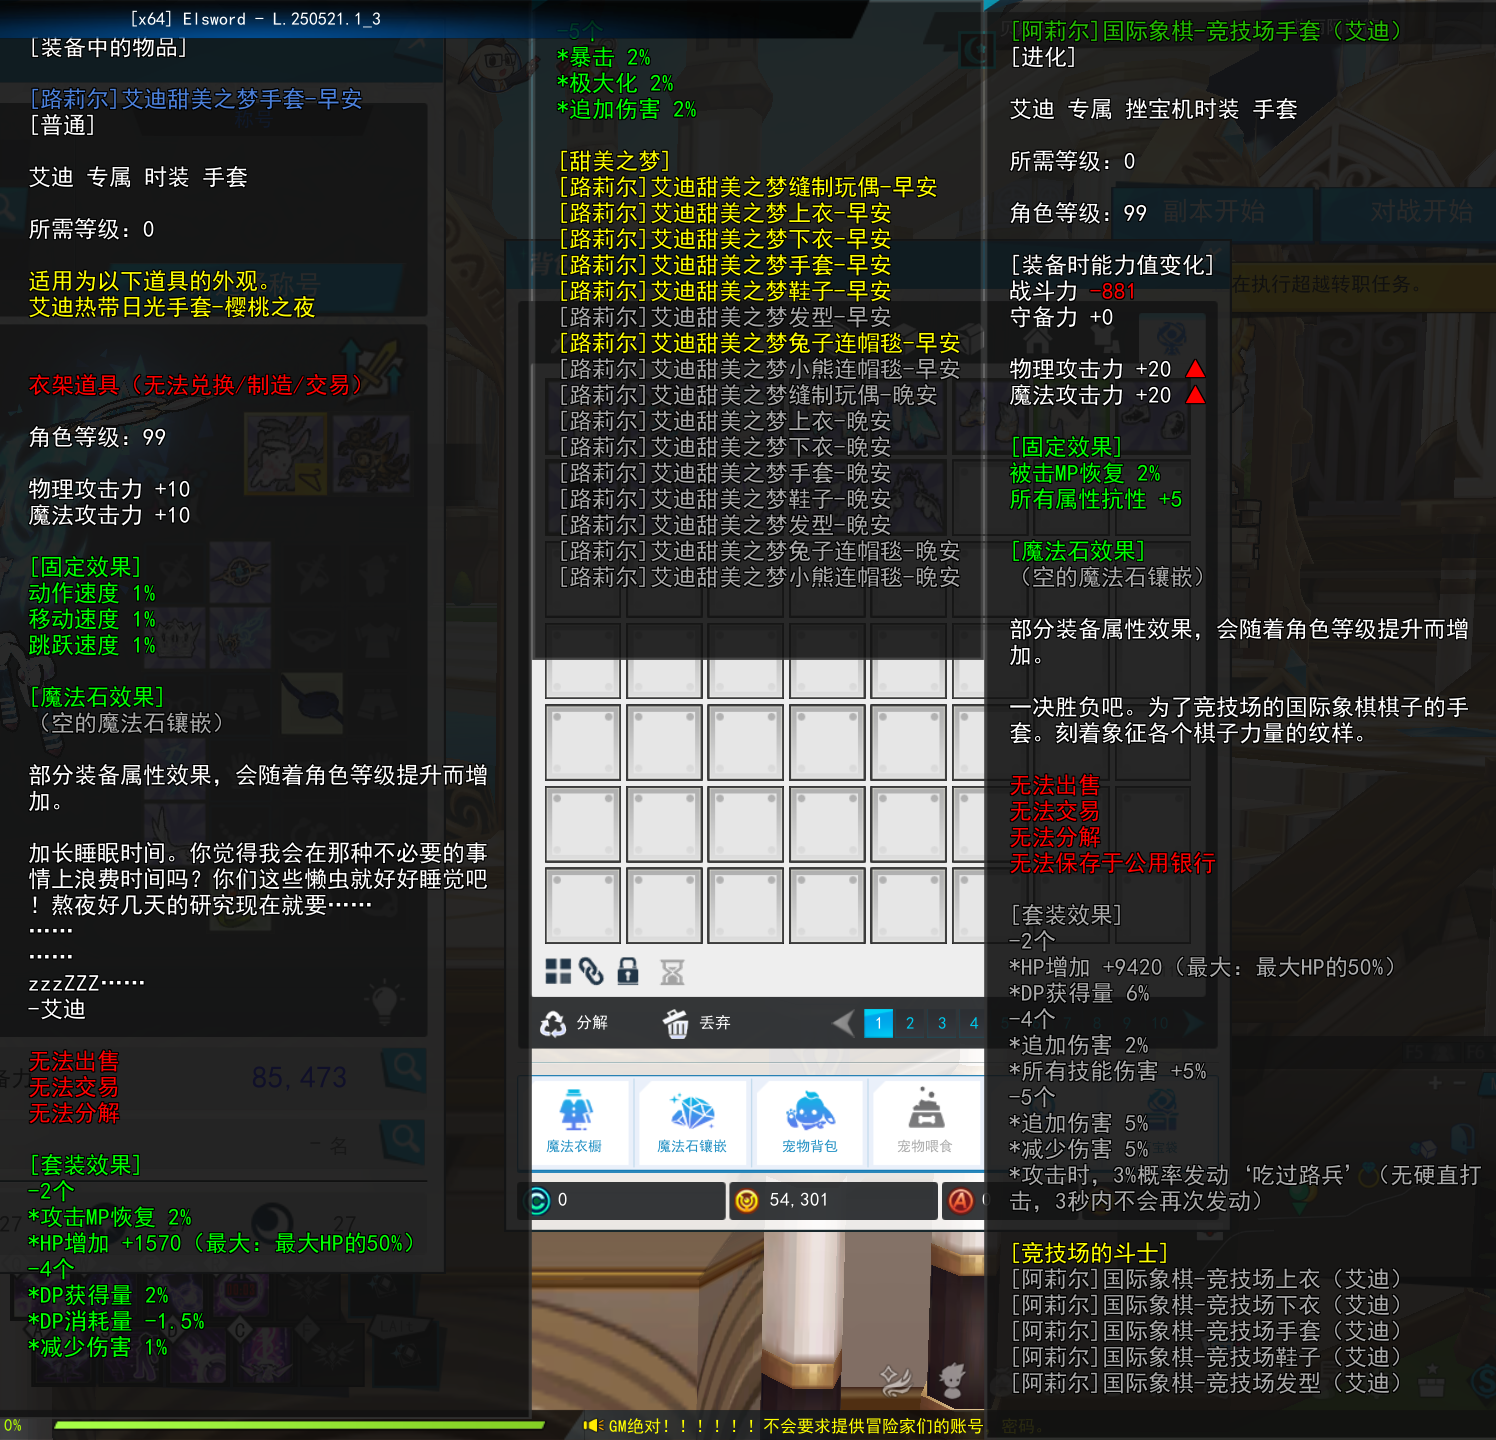Click the C currency field showing 0
This screenshot has width=1496, height=1440.
(622, 1200)
